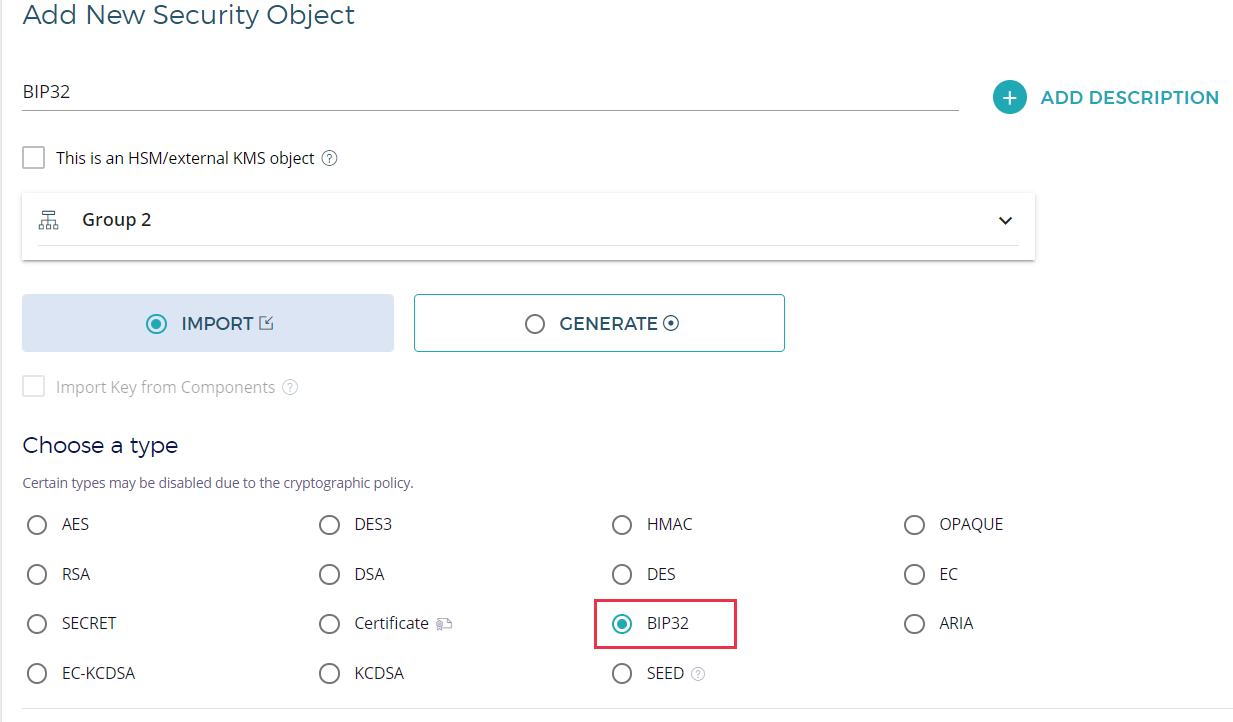Viewport: 1233px width, 722px height.
Task: Click the generate icon on the GENERATE tab
Action: [x=671, y=323]
